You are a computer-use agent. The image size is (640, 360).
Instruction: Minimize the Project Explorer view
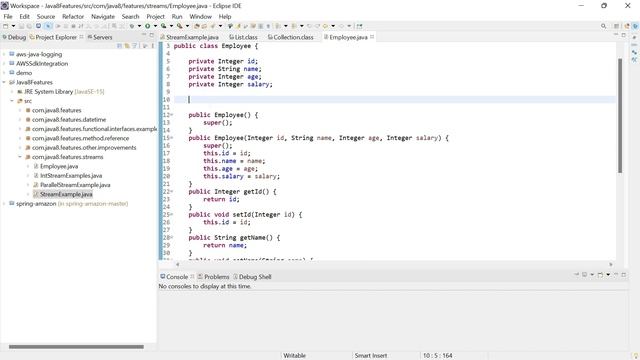click(144, 35)
